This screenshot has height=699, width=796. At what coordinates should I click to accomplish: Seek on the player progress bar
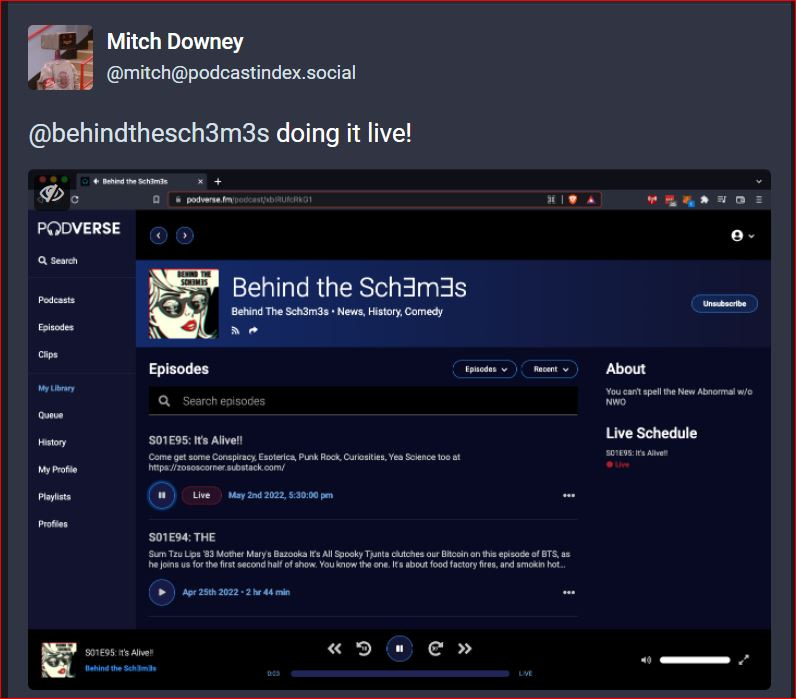(x=400, y=674)
